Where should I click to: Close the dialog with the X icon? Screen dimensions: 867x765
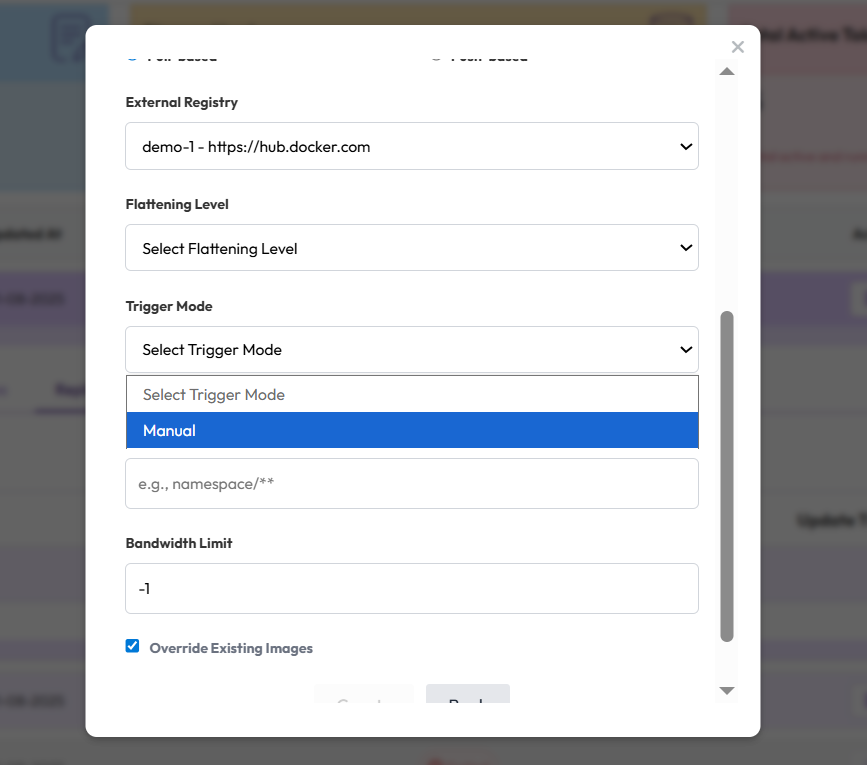(738, 47)
